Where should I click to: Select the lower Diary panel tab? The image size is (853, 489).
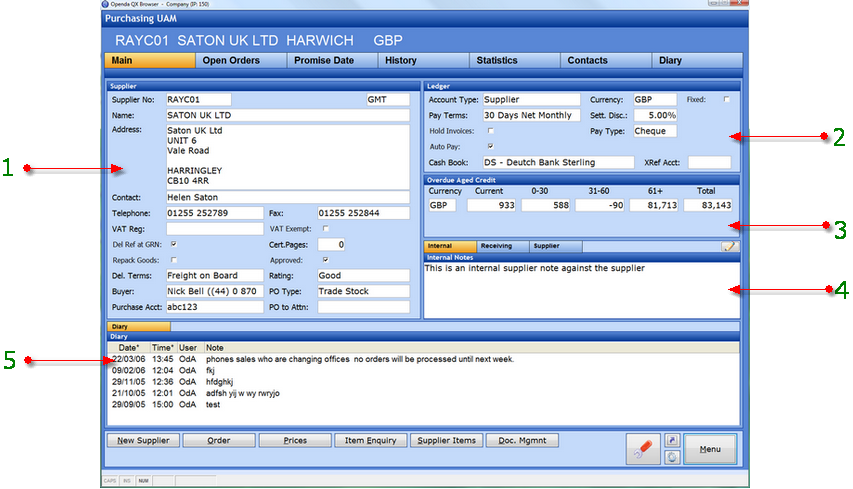(139, 327)
